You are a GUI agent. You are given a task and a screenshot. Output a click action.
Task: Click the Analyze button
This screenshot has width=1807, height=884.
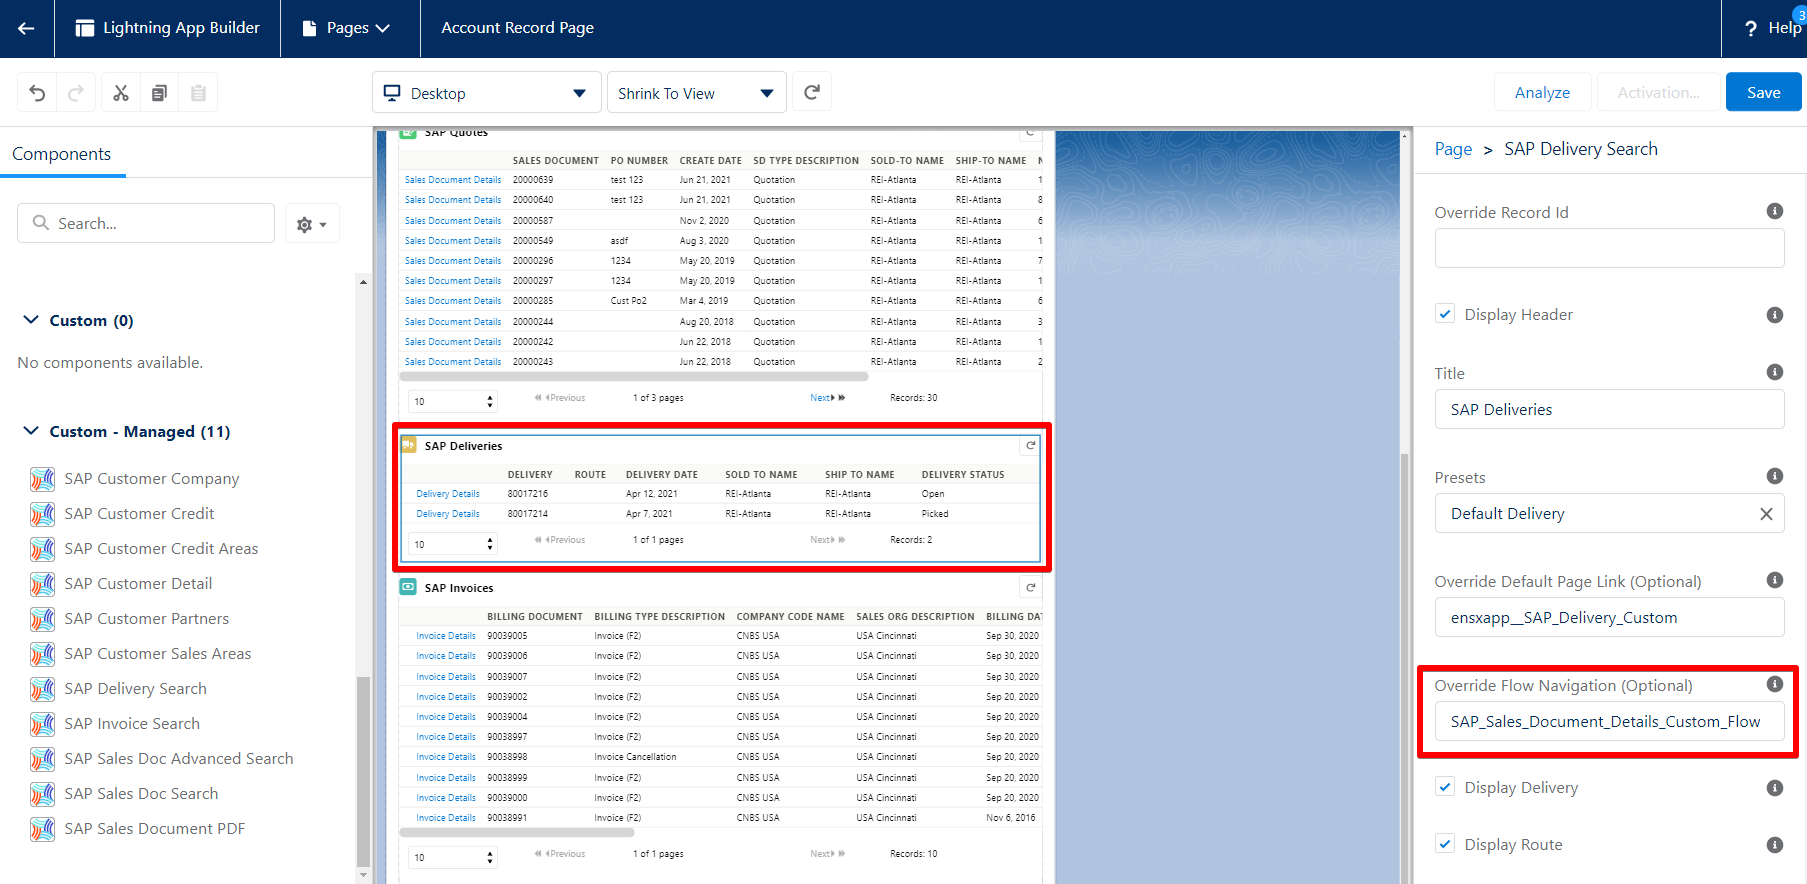coord(1542,93)
